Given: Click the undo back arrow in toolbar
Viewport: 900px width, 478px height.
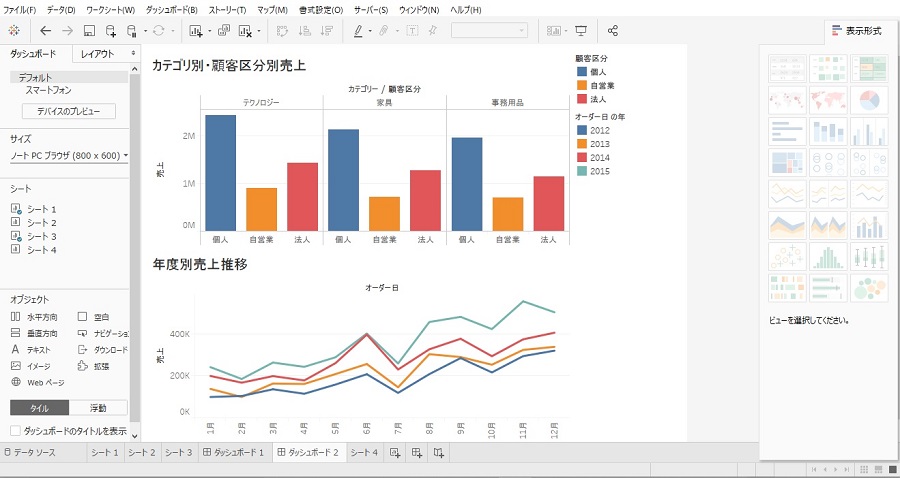Looking at the screenshot, I should tap(46, 31).
